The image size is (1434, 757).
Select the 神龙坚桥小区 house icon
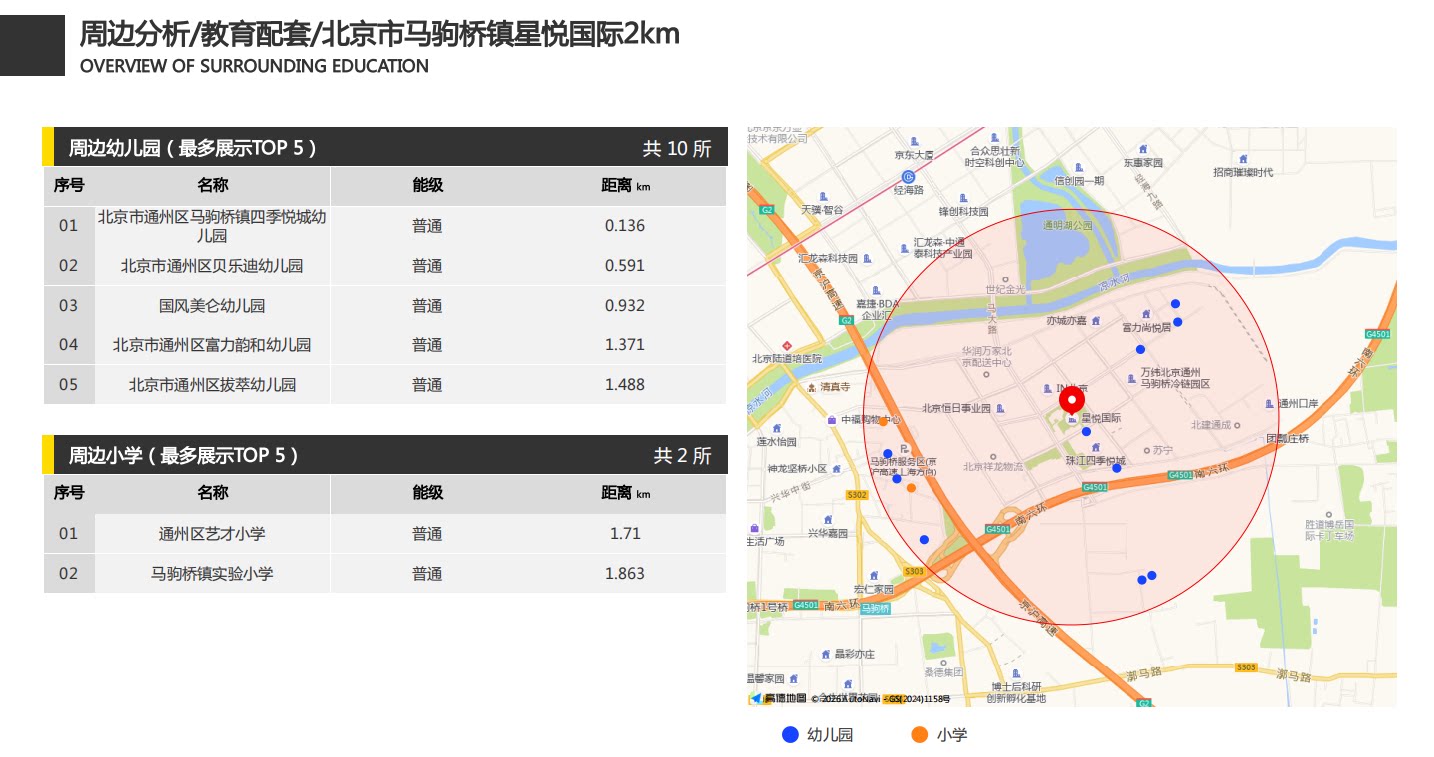click(x=837, y=468)
